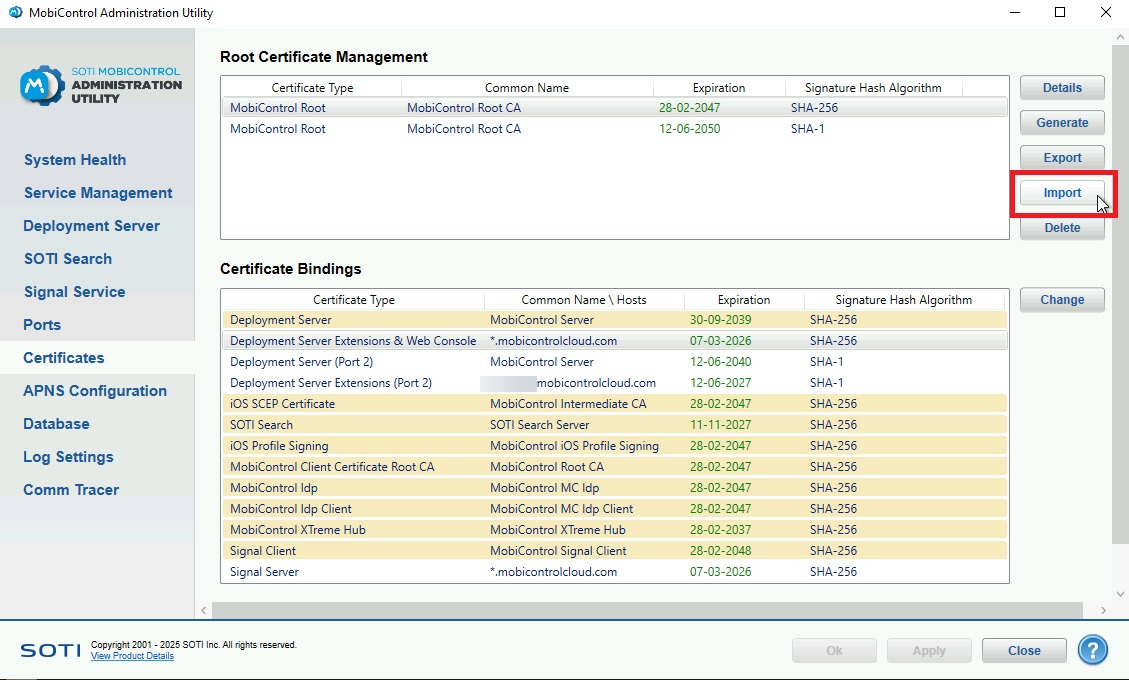Open the Deployment Server section
This screenshot has height=680, width=1129.
91,225
